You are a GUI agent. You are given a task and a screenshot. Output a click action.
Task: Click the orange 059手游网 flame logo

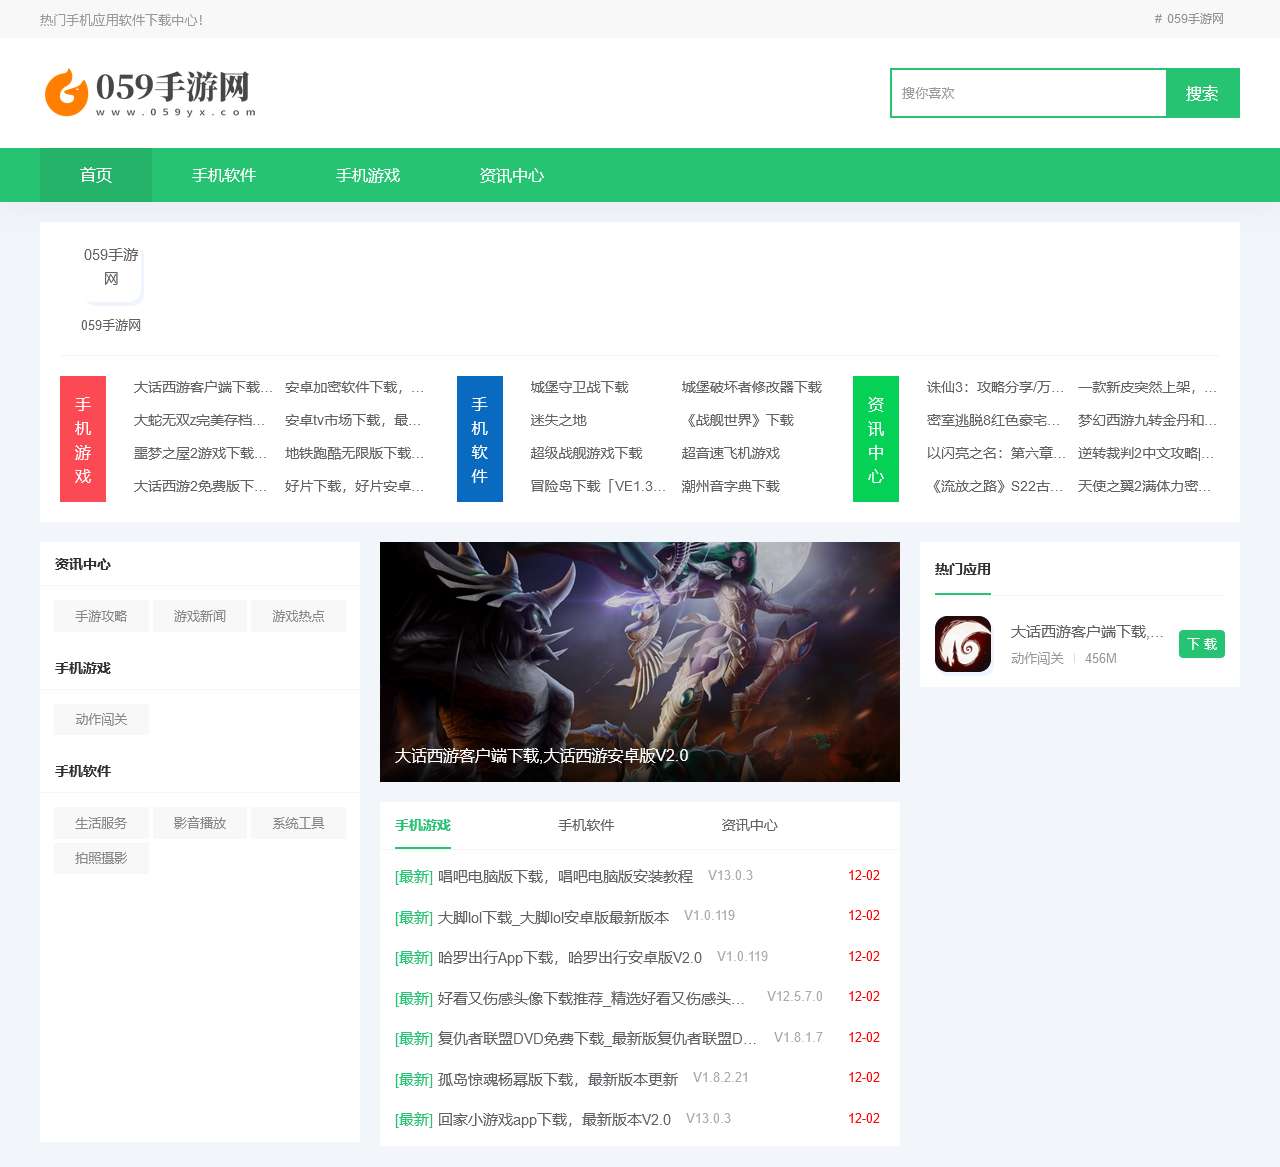[x=64, y=92]
